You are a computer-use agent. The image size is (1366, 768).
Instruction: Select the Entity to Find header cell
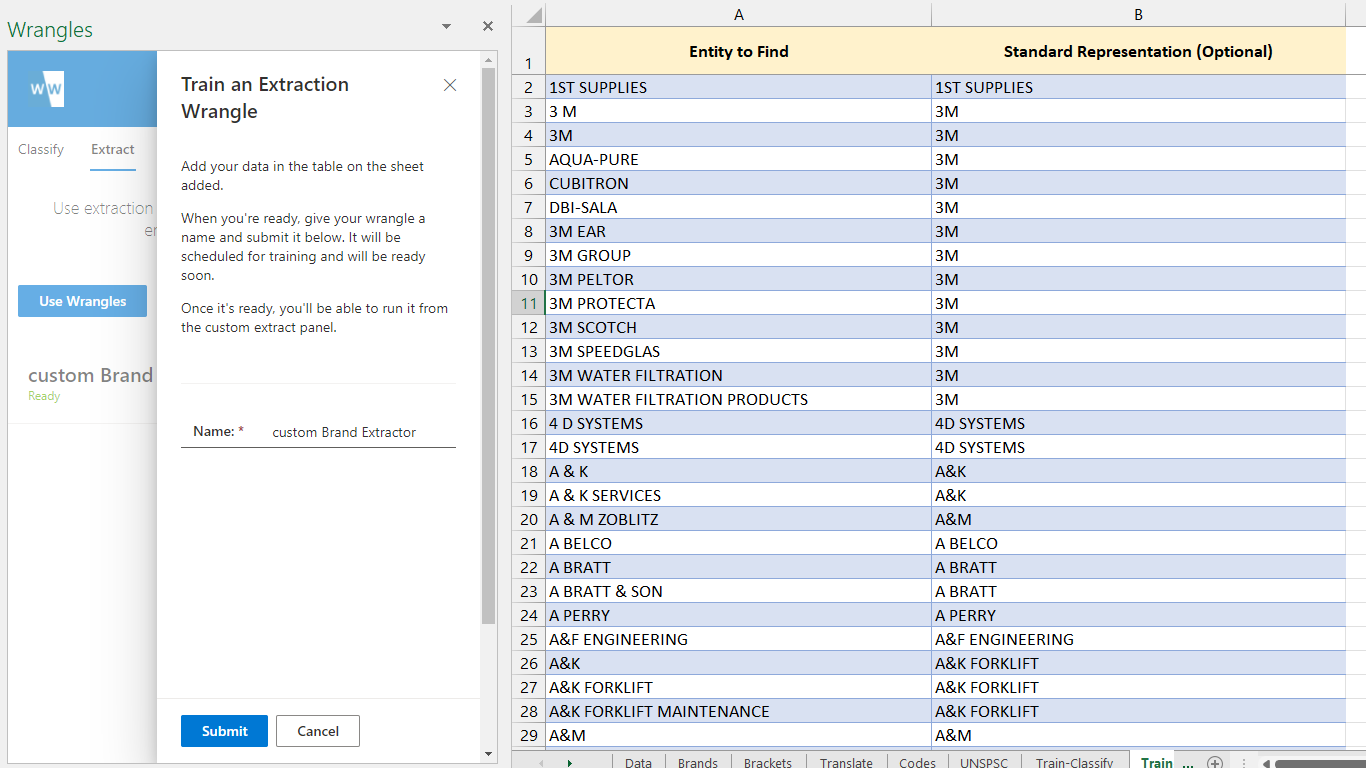coord(738,51)
